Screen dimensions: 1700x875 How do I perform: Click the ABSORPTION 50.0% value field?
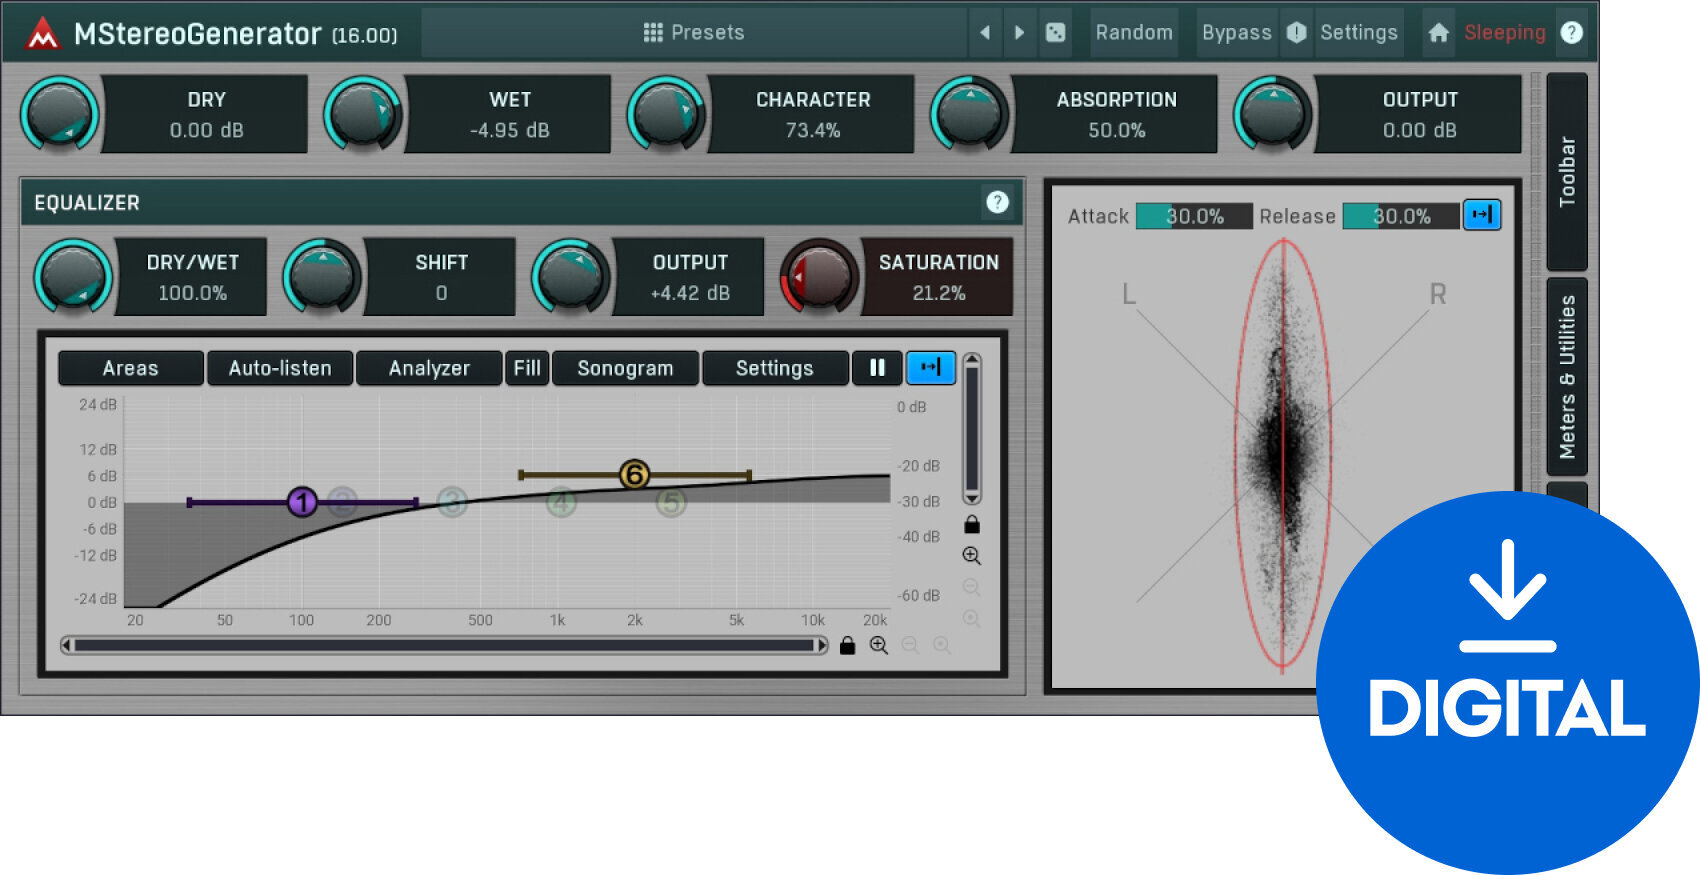tap(1117, 114)
